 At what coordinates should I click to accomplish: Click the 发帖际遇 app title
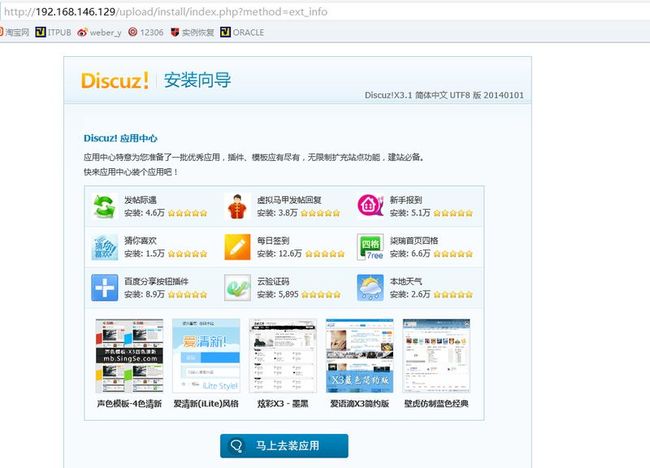[141, 200]
